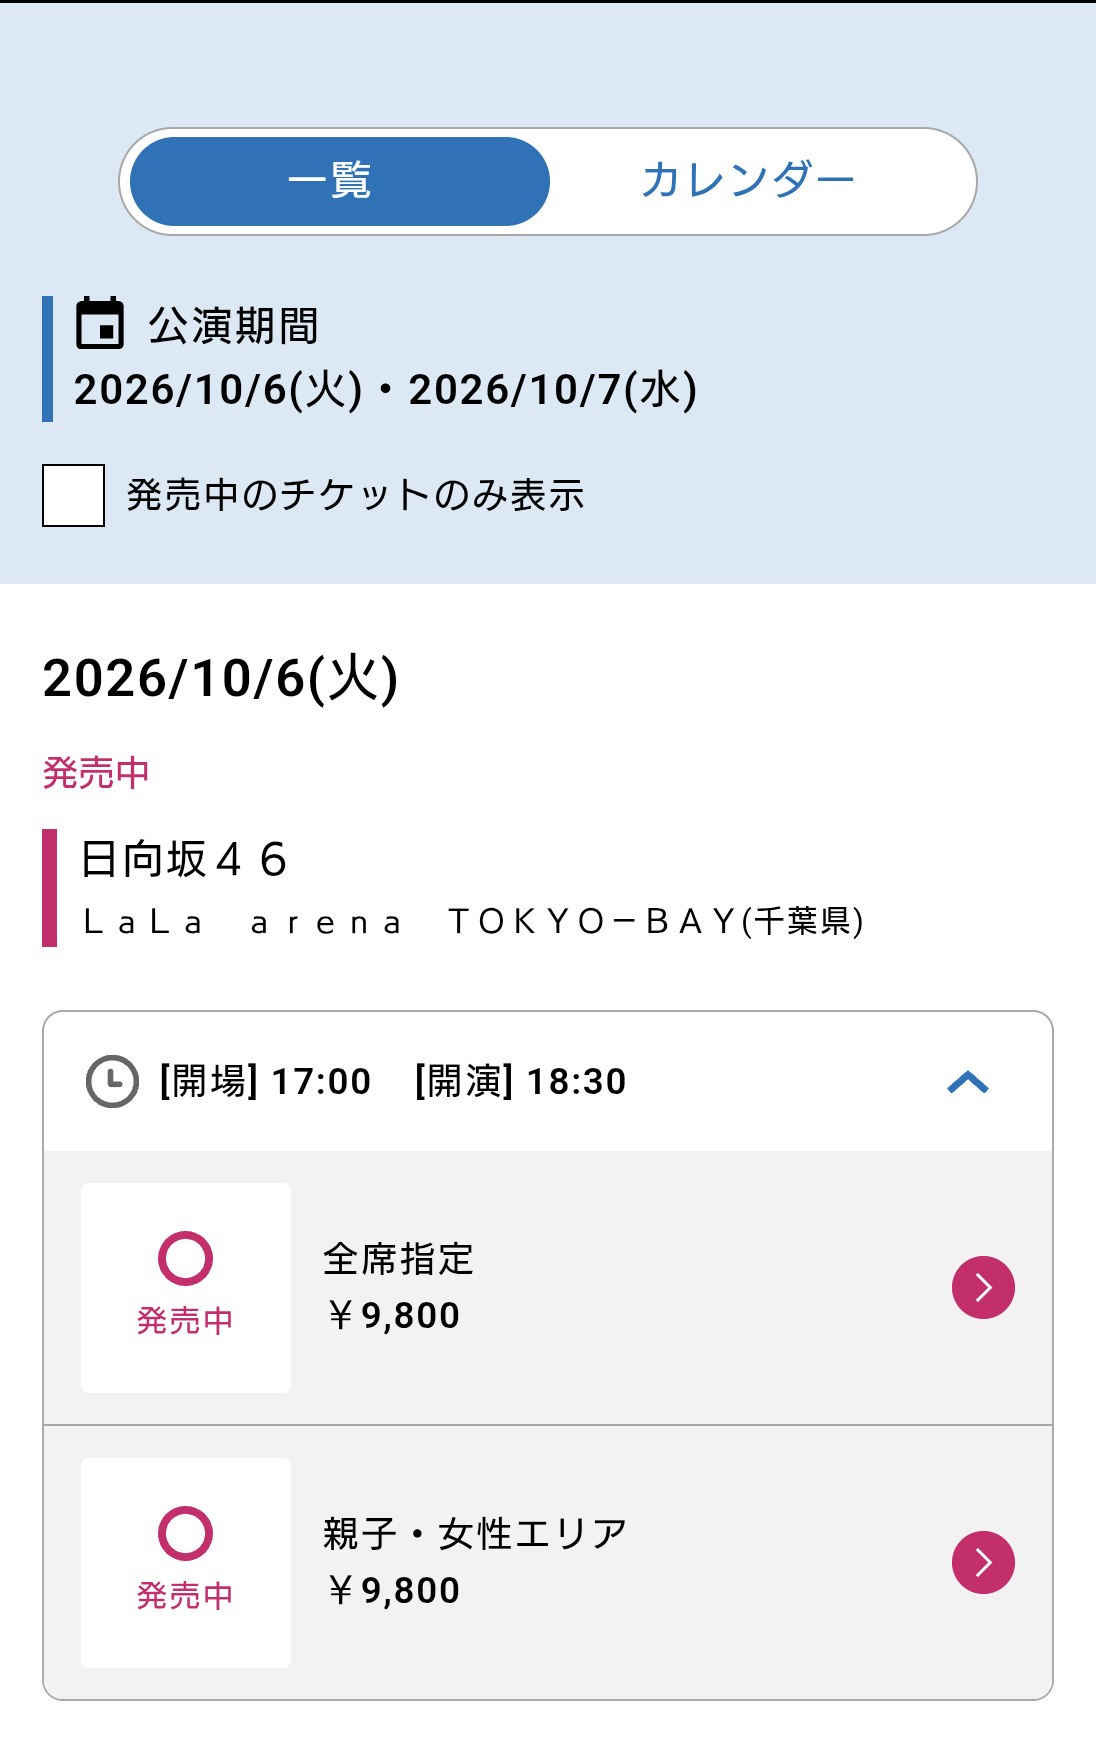The height and width of the screenshot is (1756, 1096).
Task: Switch to the 一覧 list tab
Action: click(340, 181)
